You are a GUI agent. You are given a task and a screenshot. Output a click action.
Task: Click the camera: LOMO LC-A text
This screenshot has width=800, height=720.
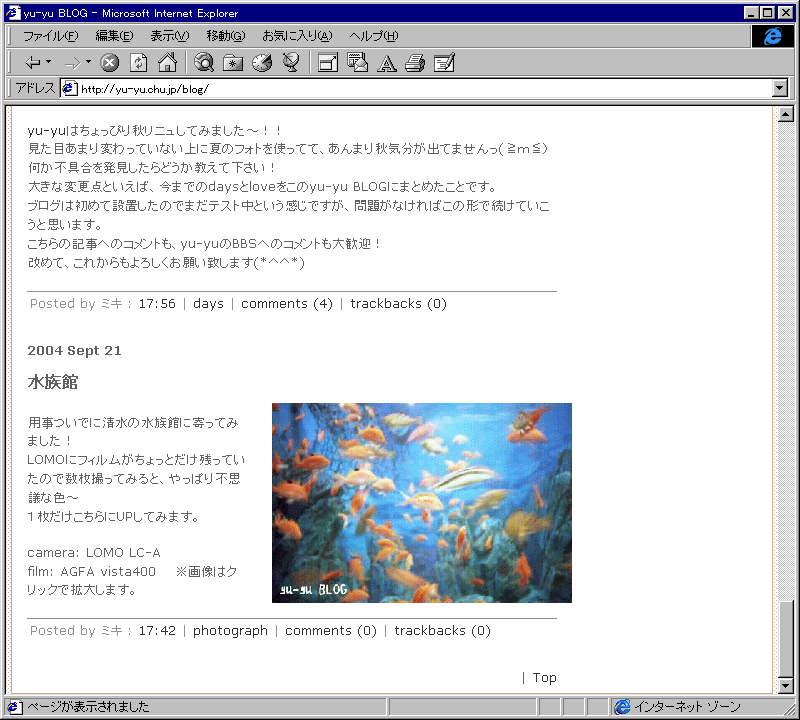(94, 553)
